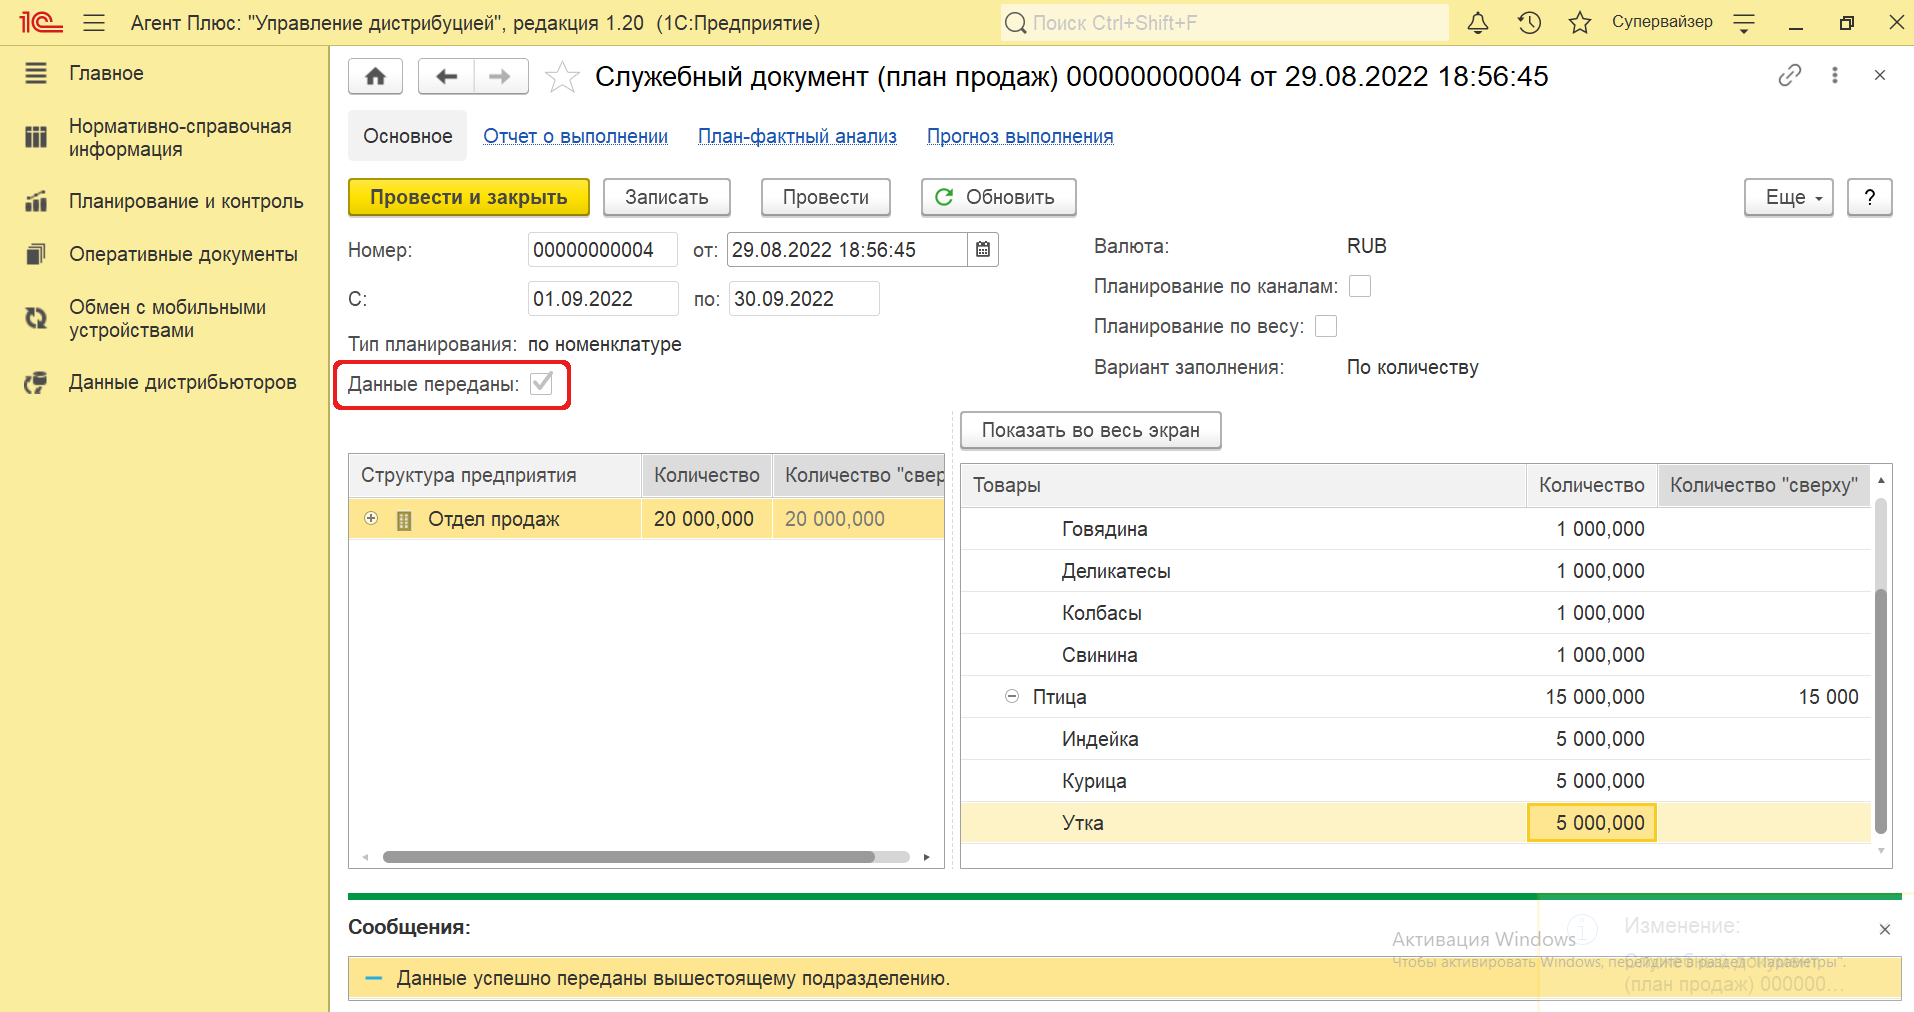Open the history clock icon
Image resolution: width=1914 pixels, height=1012 pixels.
pos(1529,22)
